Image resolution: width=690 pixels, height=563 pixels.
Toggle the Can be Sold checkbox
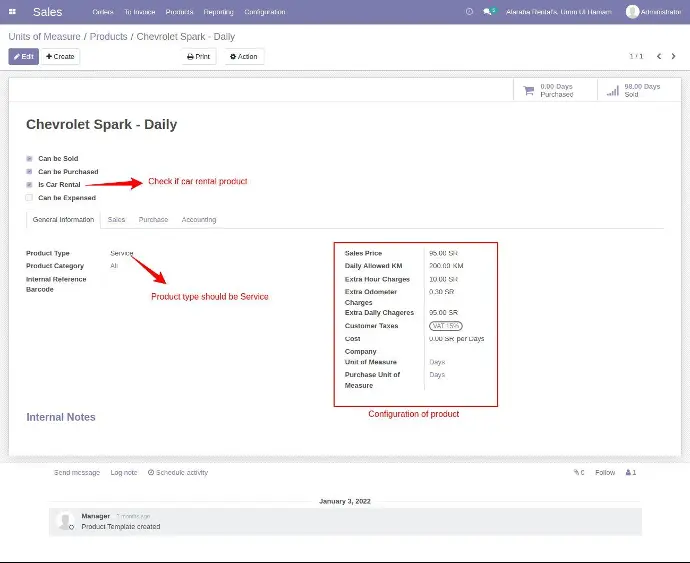[29, 158]
